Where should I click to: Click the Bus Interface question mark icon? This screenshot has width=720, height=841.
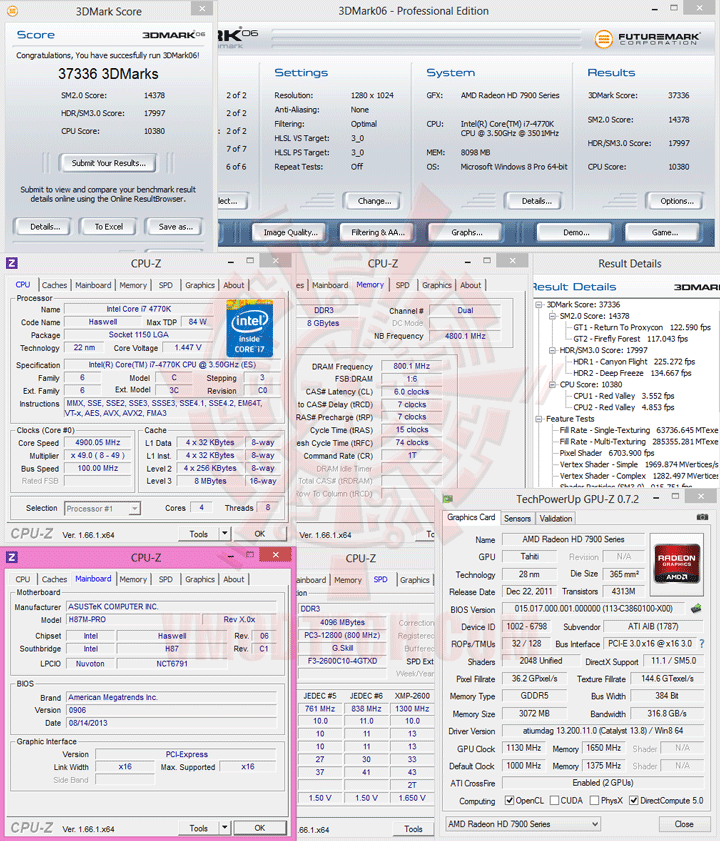tap(702, 643)
